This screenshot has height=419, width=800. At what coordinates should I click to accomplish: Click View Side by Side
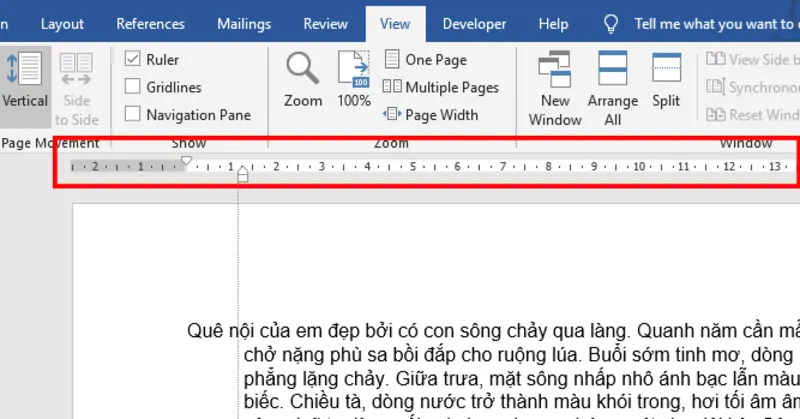click(x=753, y=59)
